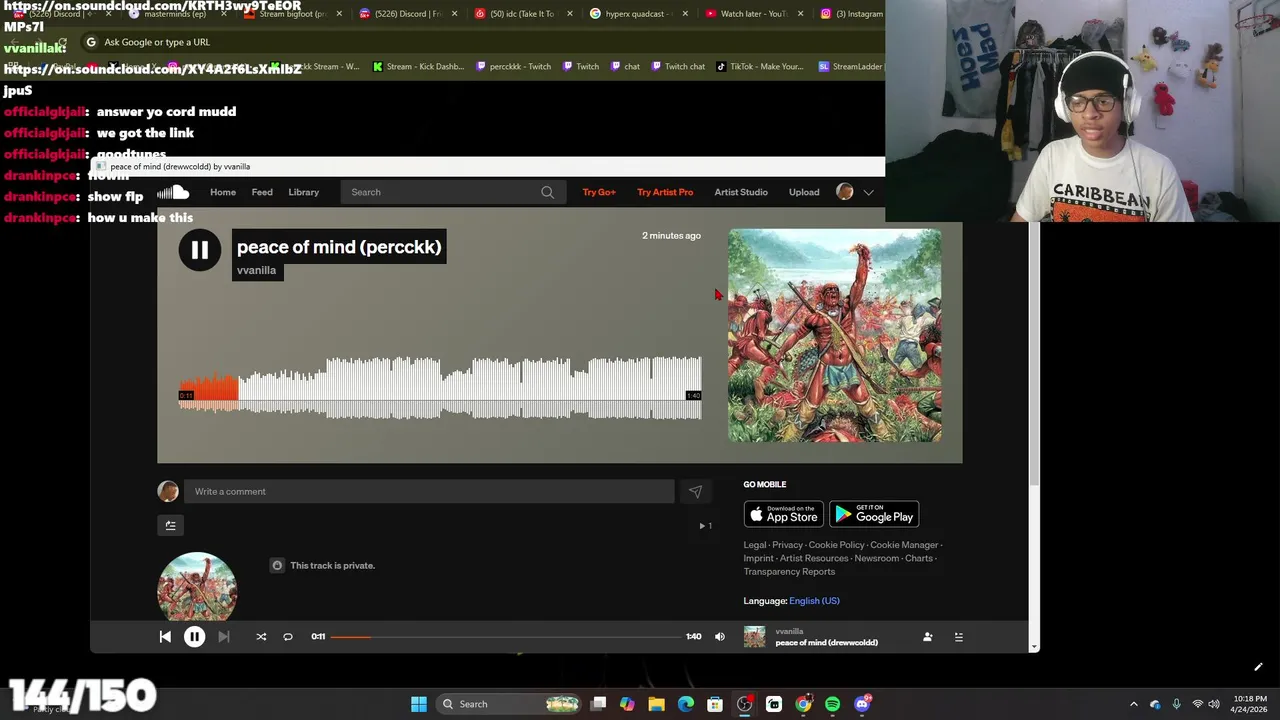Image resolution: width=1280 pixels, height=720 pixels.
Task: Open the Try Go+ link
Action: tap(599, 192)
